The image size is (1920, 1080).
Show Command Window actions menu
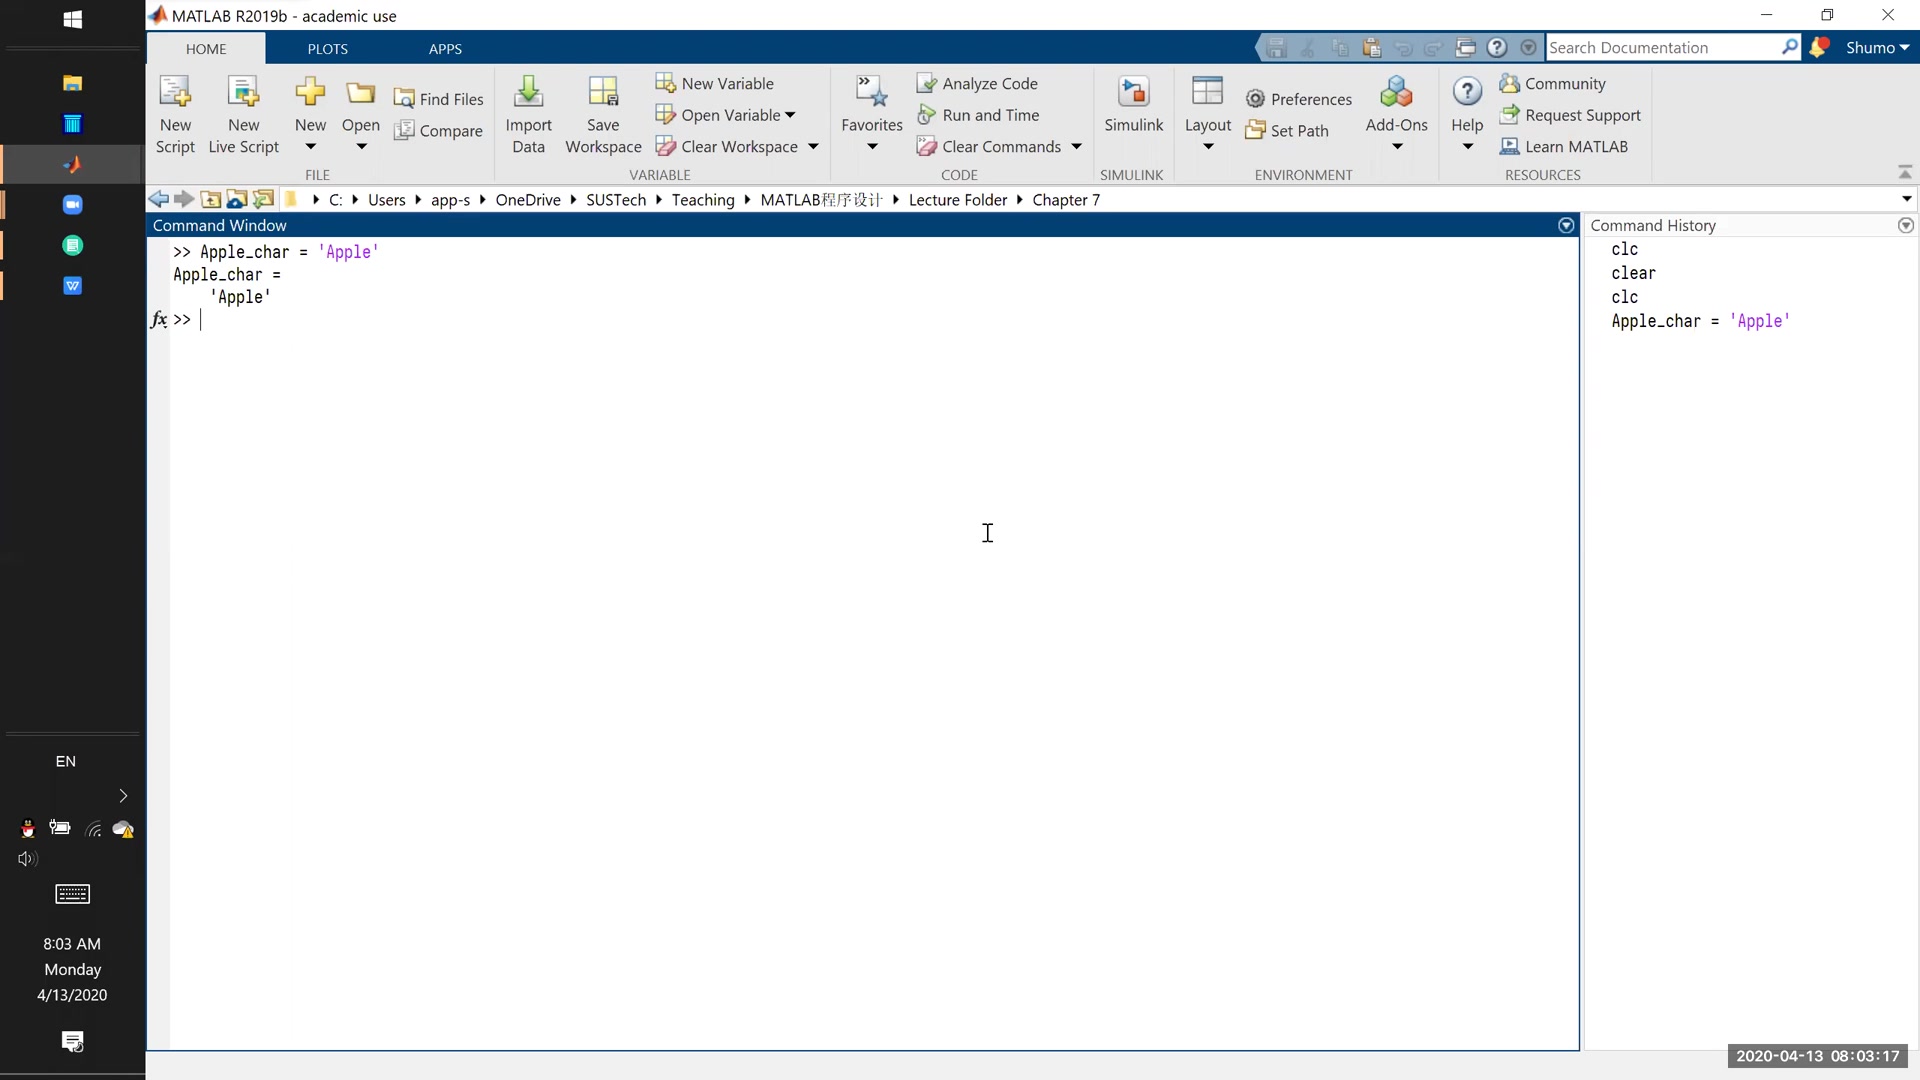[x=1565, y=225]
